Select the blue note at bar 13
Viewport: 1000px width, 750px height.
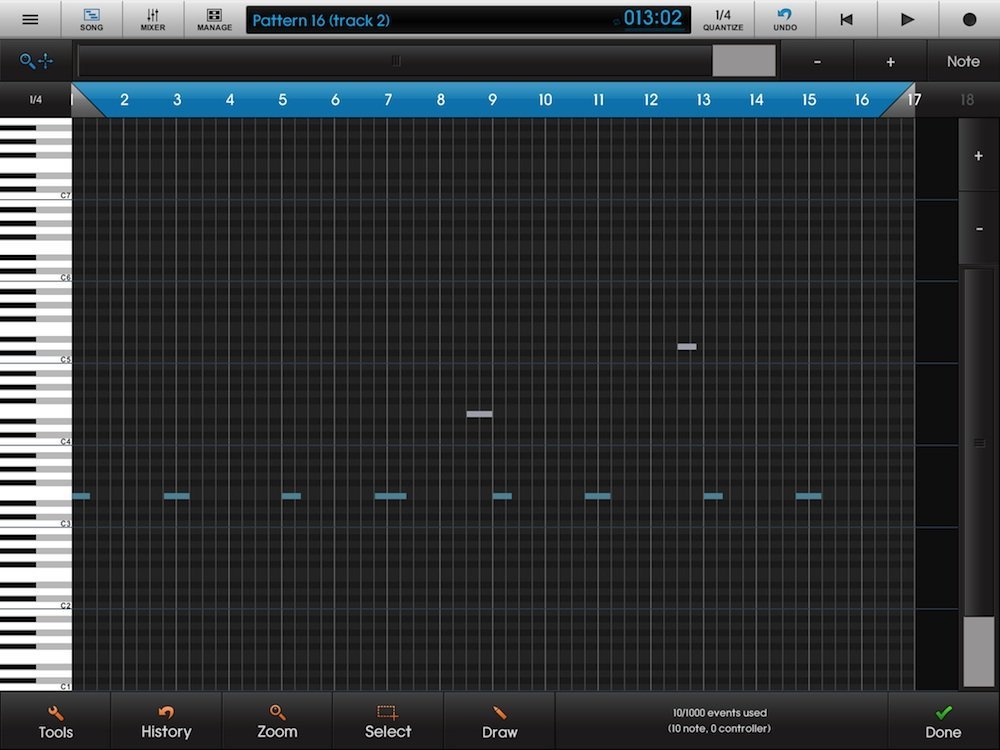point(713,496)
